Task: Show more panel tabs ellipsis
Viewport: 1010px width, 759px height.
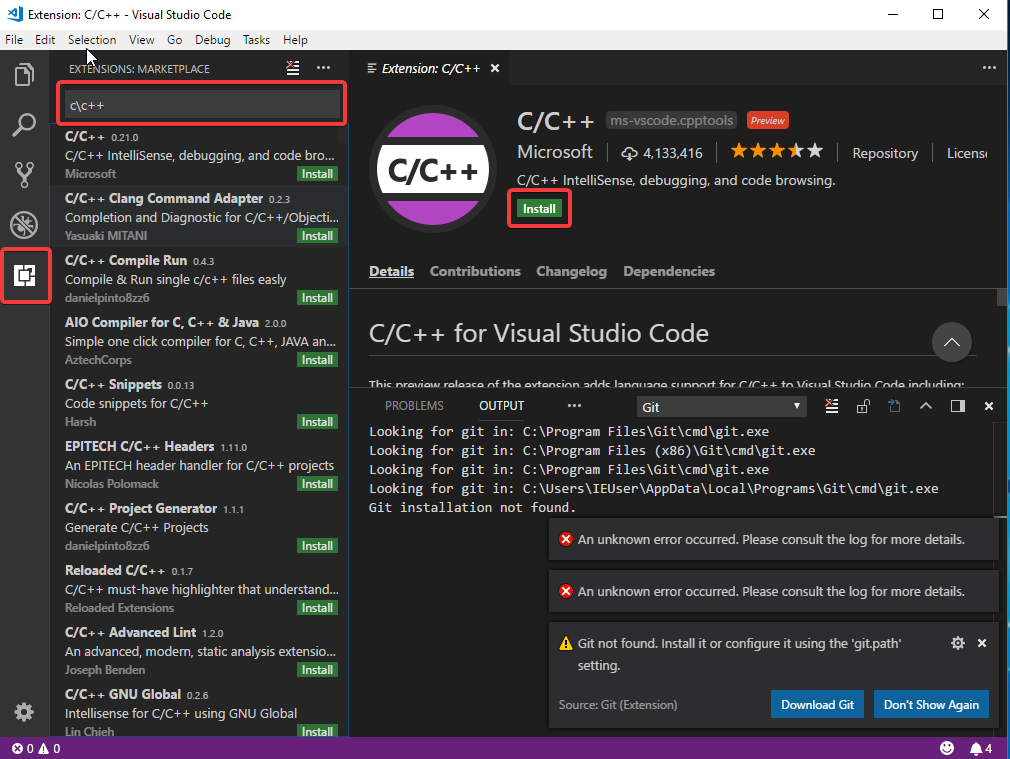Action: click(574, 406)
